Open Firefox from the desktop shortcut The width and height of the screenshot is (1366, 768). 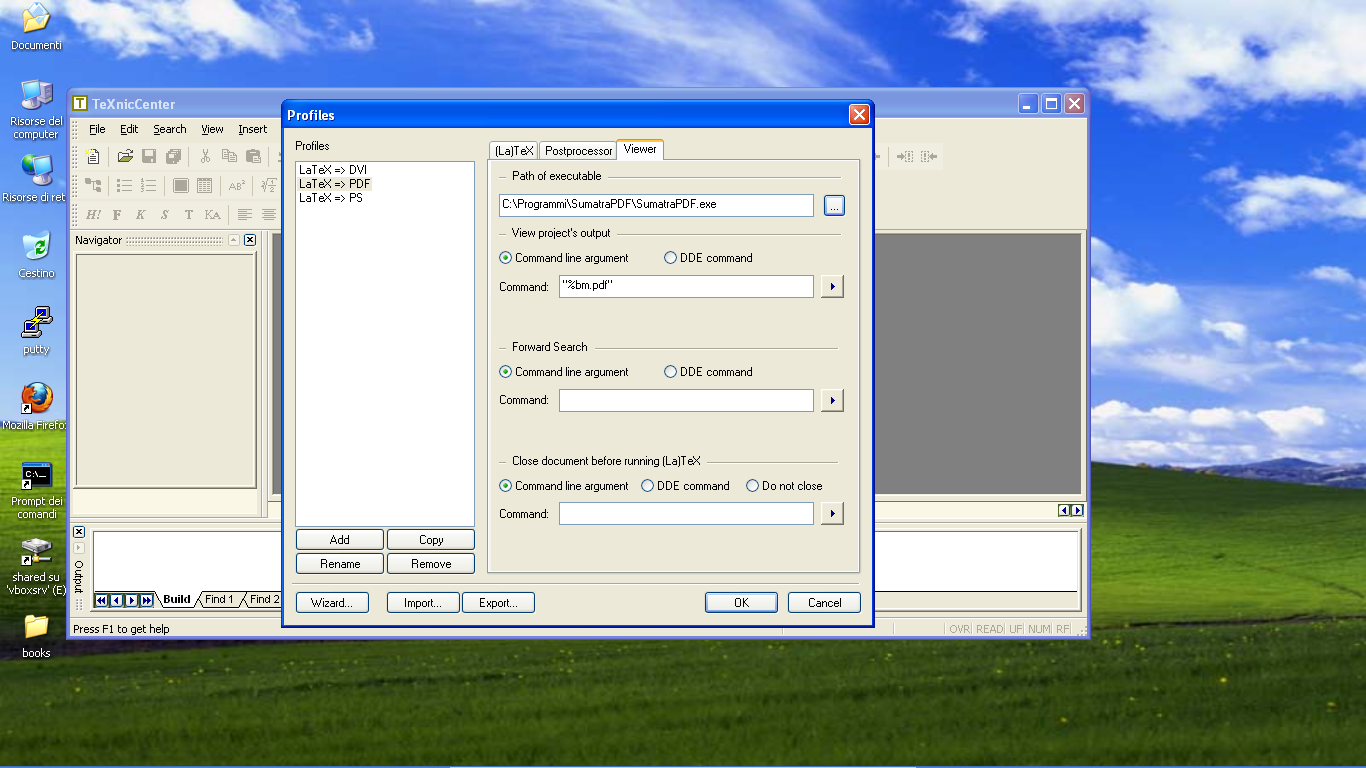[x=37, y=406]
